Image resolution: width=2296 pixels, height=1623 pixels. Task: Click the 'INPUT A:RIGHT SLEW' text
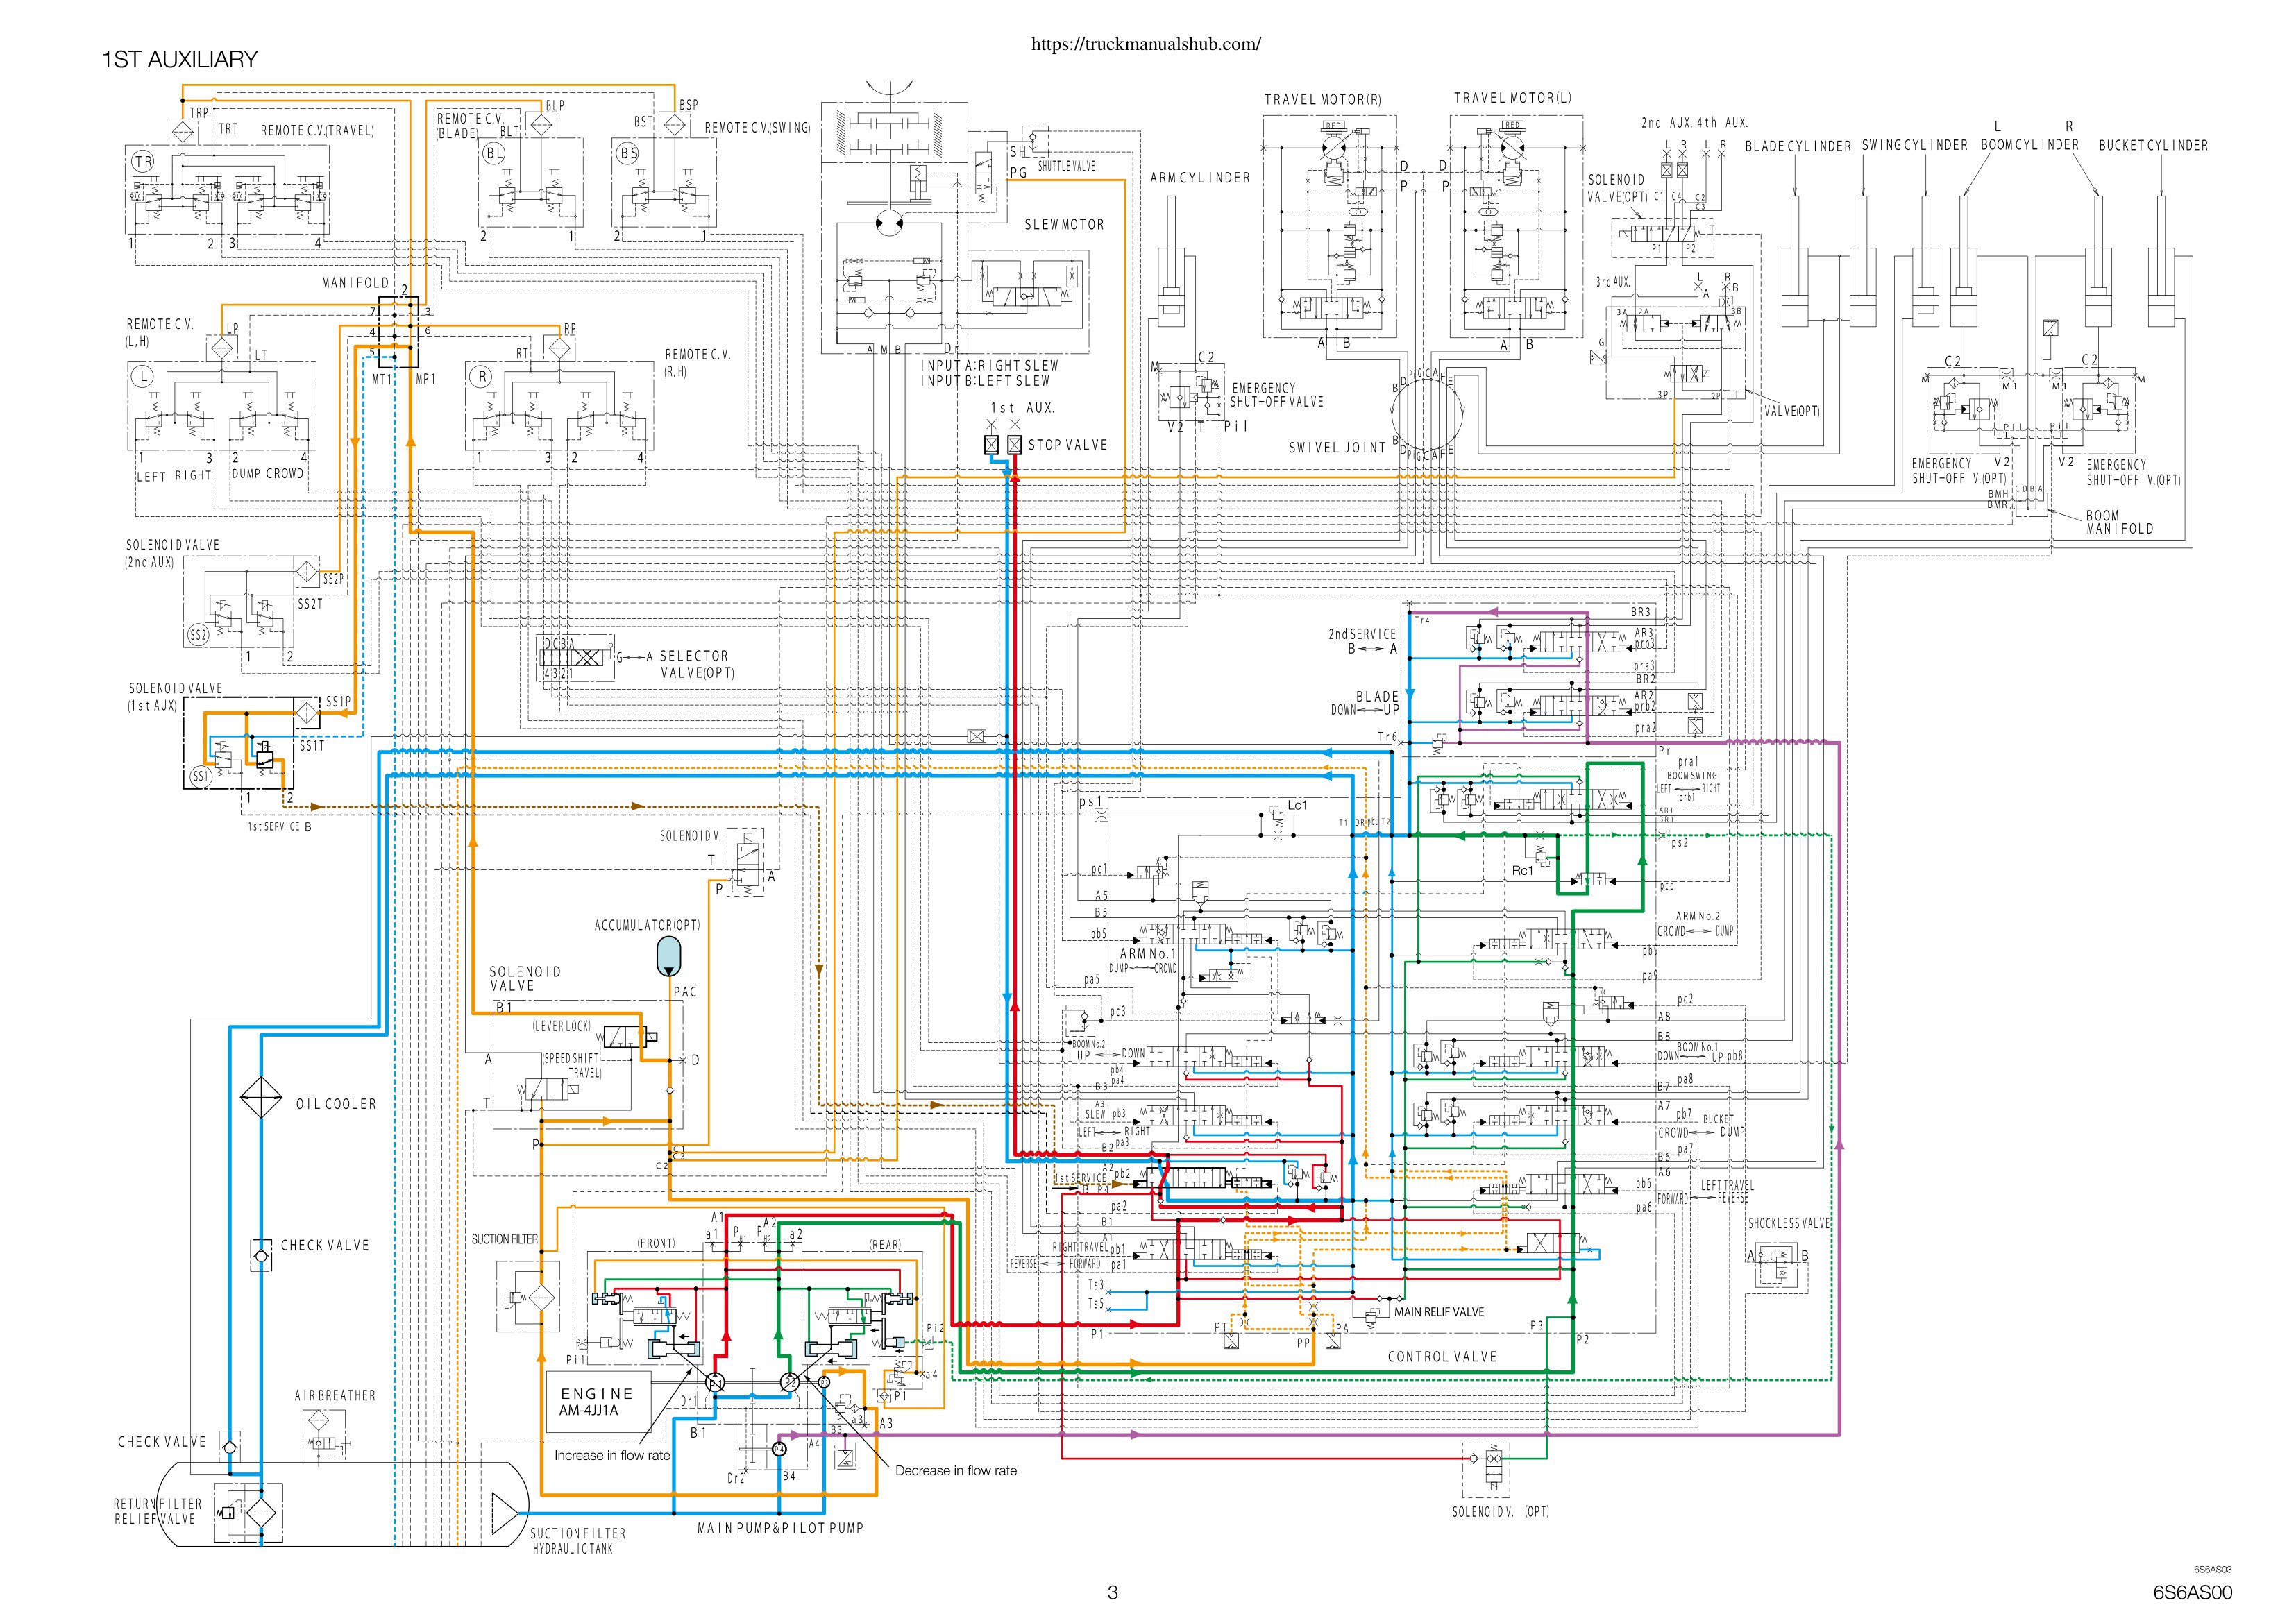coord(990,365)
